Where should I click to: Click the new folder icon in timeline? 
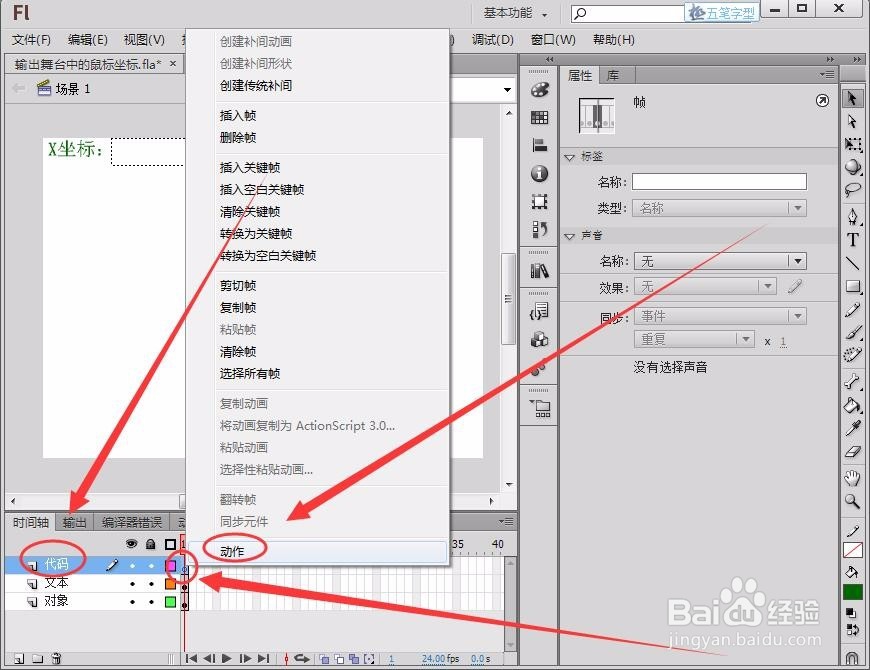click(x=37, y=658)
